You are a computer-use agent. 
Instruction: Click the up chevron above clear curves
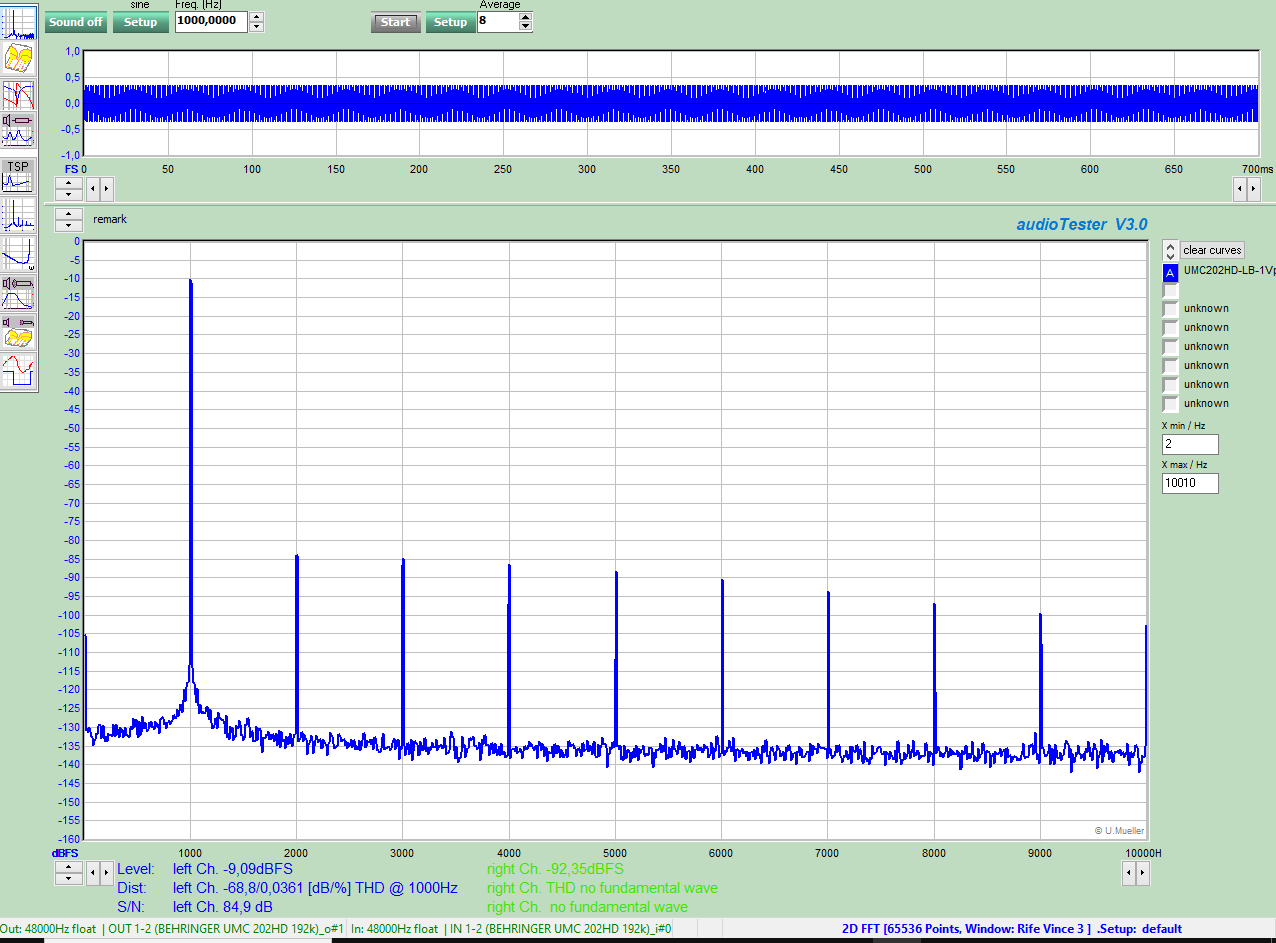tap(1169, 245)
